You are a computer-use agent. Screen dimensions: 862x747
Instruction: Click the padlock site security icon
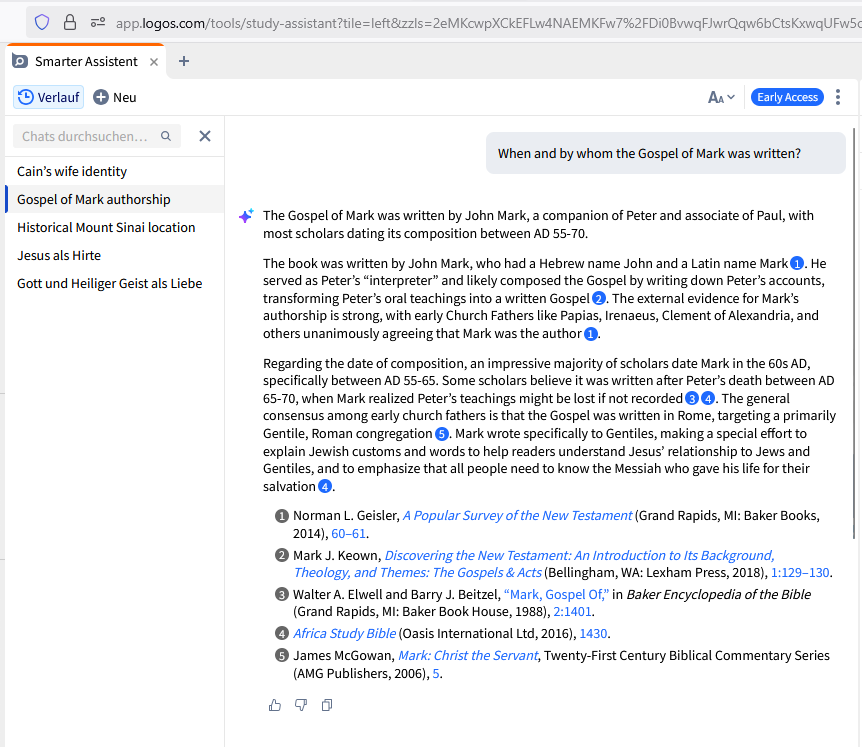[70, 23]
